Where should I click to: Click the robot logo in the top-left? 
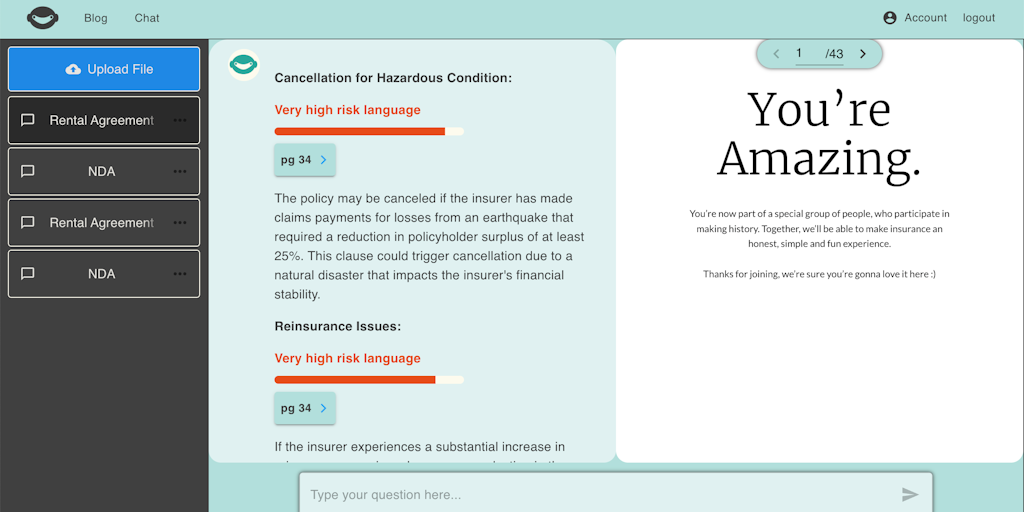43,18
